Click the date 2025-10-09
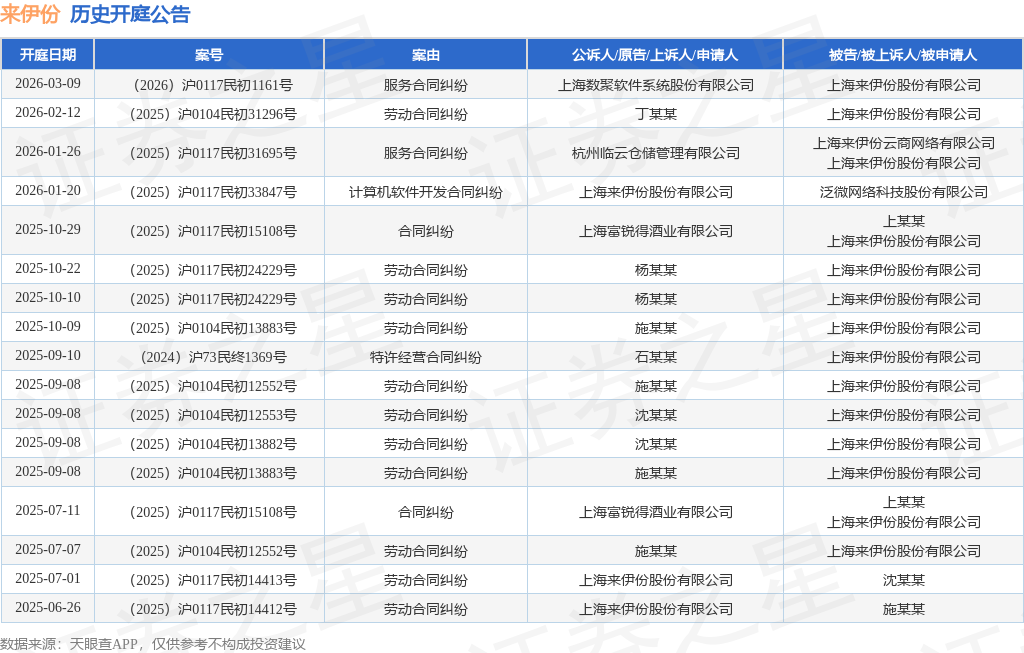The width and height of the screenshot is (1024, 653). 48,326
